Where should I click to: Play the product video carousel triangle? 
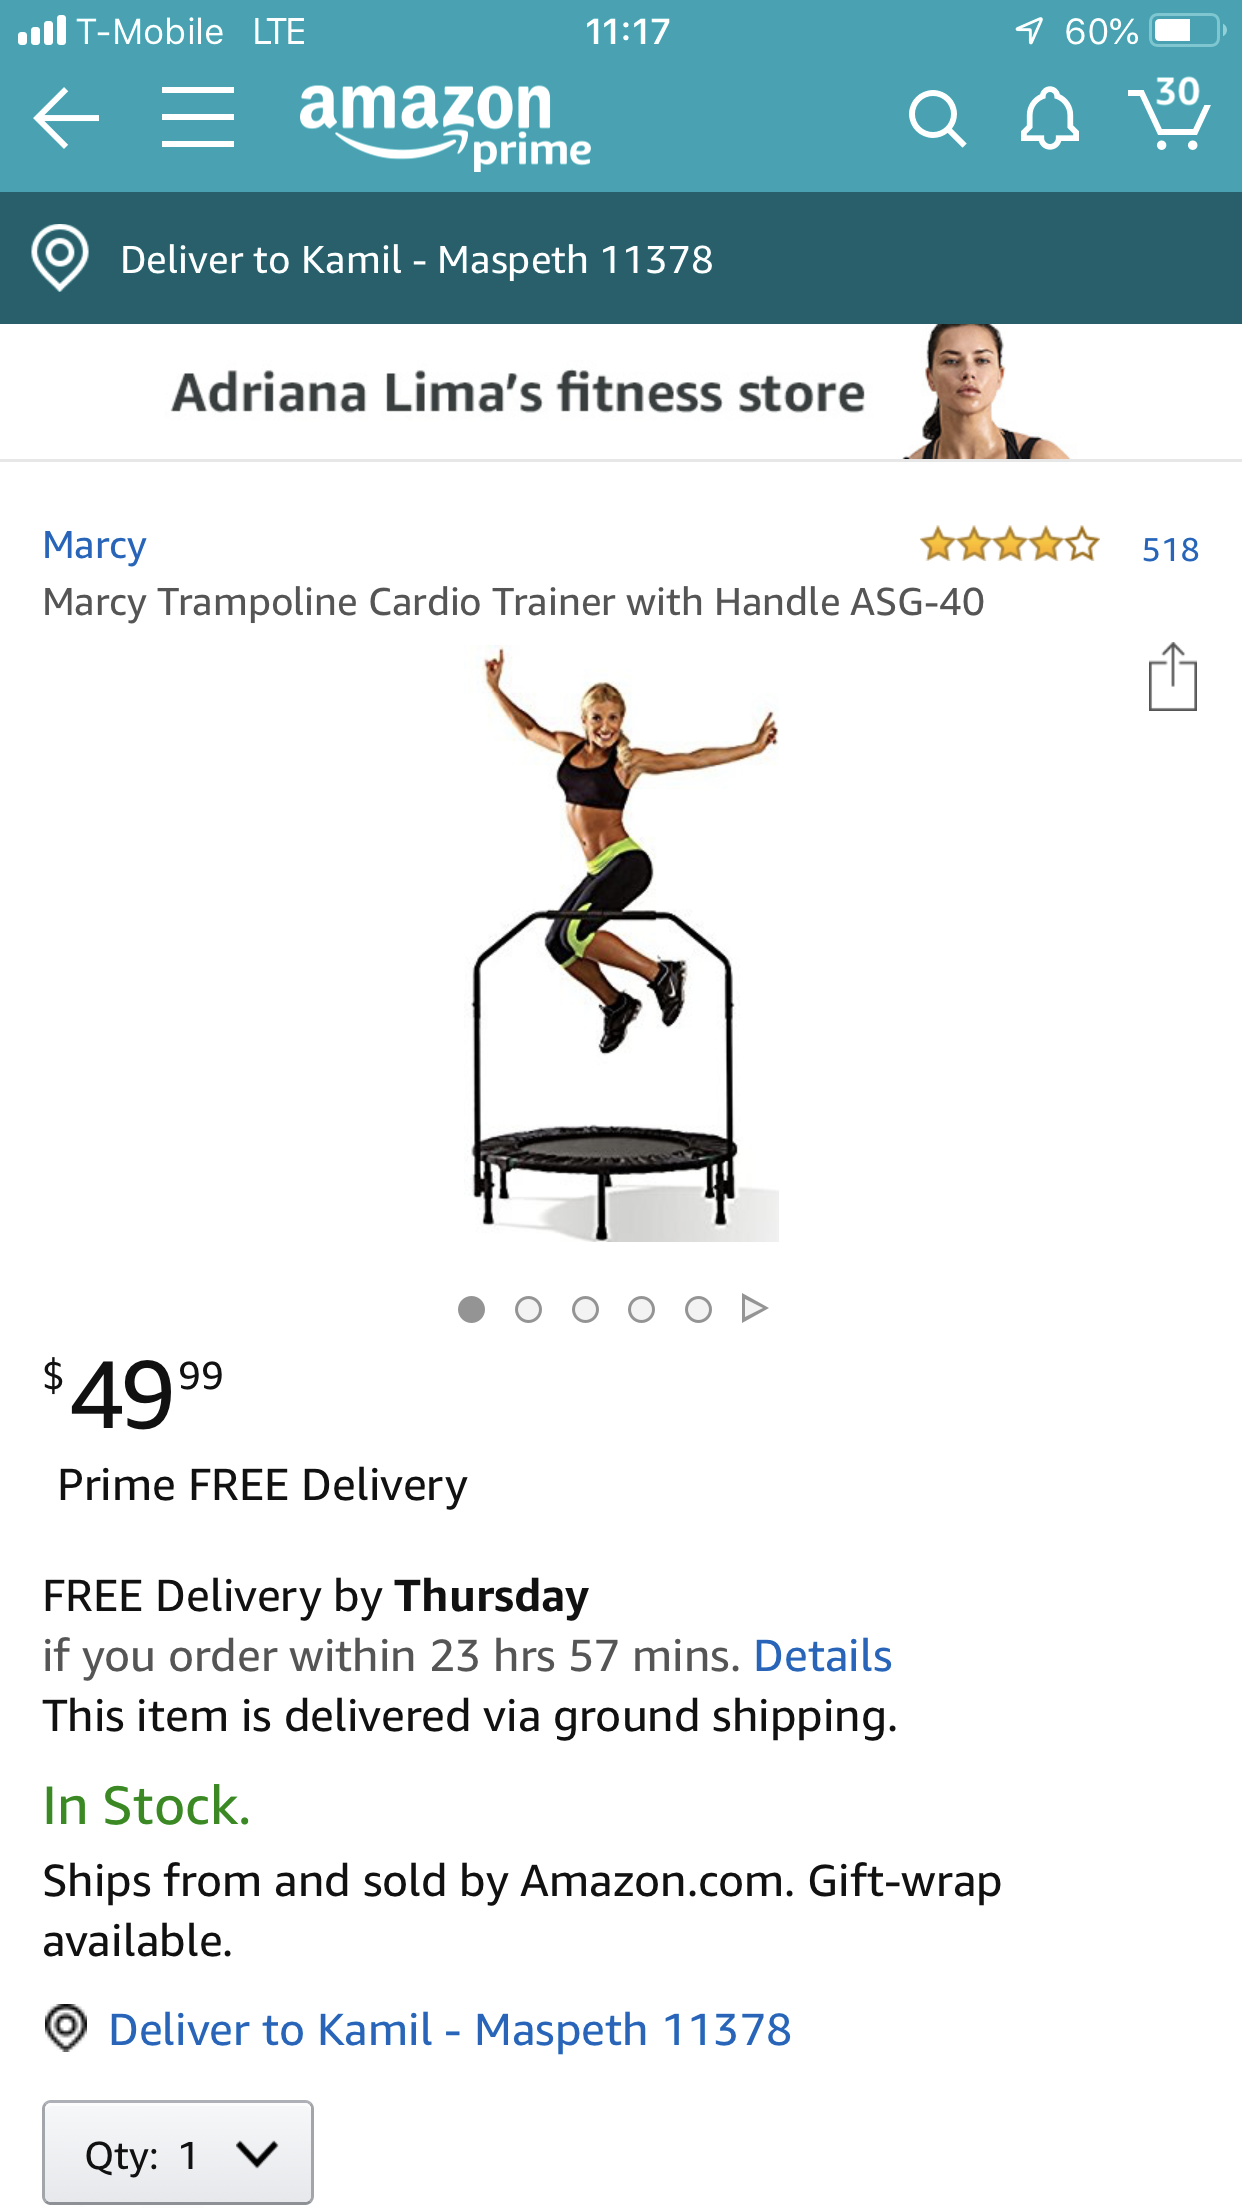(x=754, y=1308)
